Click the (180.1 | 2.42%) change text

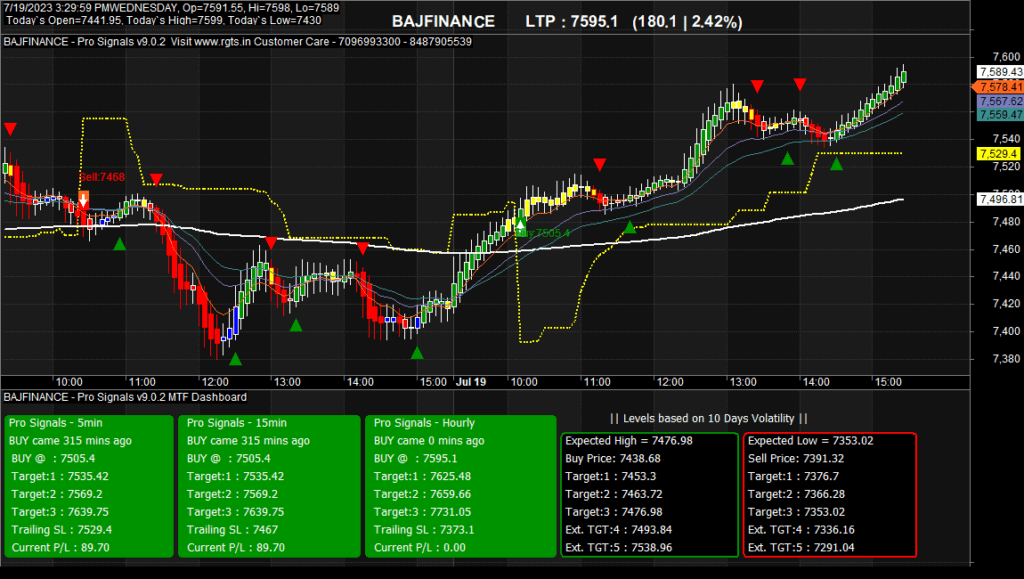coord(687,22)
